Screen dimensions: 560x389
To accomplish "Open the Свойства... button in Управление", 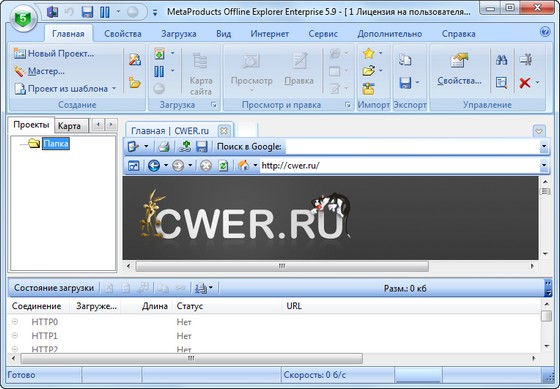I will 459,70.
